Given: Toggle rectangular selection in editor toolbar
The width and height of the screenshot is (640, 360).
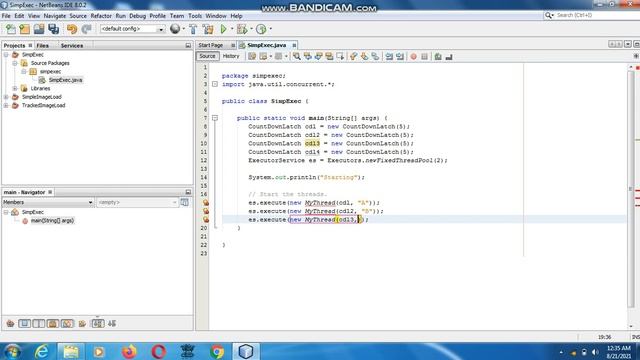Looking at the screenshot, I should click(340, 57).
